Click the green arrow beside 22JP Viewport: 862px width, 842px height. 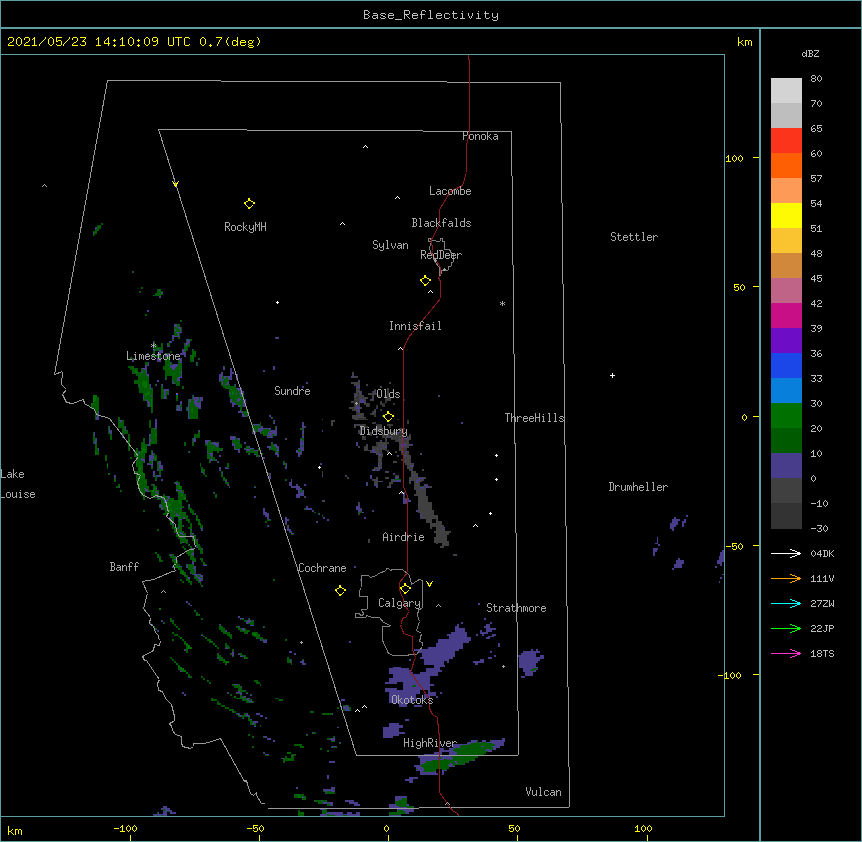click(786, 628)
